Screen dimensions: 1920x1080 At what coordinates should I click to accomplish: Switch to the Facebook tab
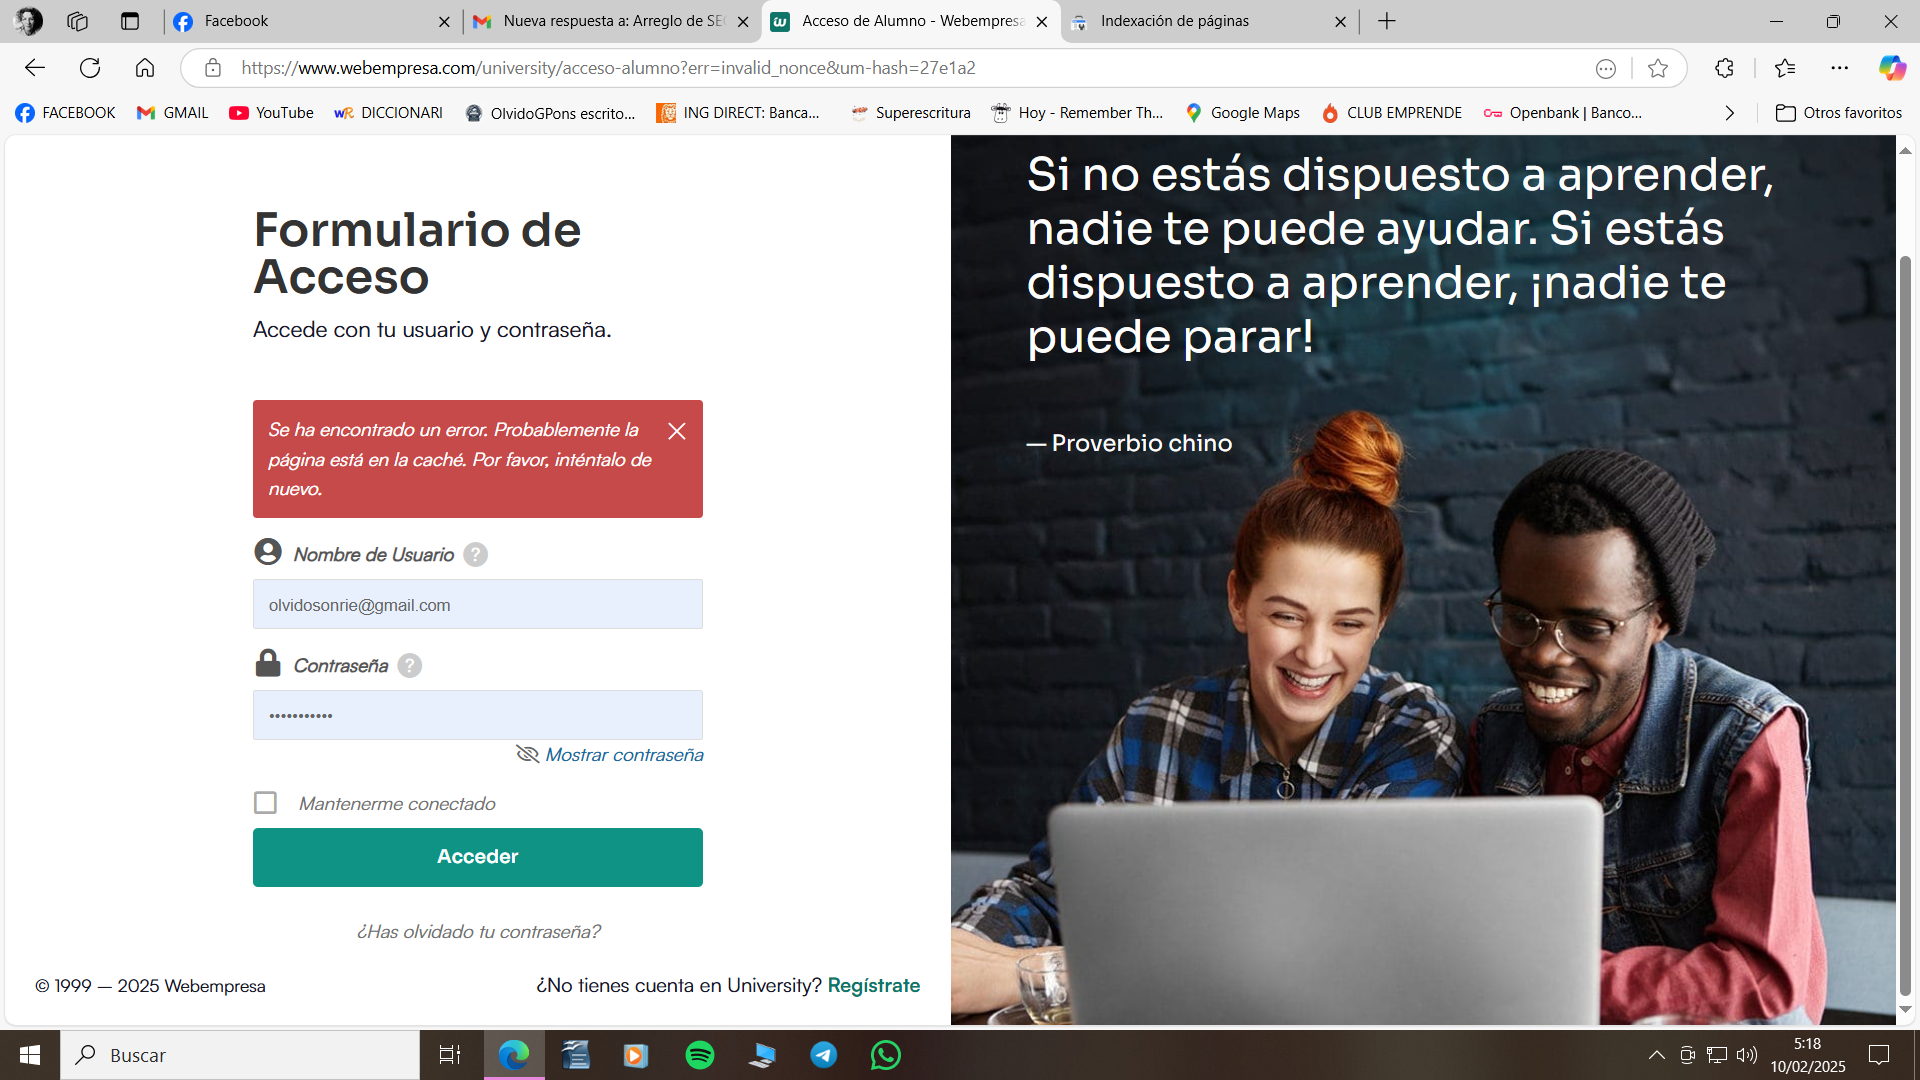[x=312, y=21]
